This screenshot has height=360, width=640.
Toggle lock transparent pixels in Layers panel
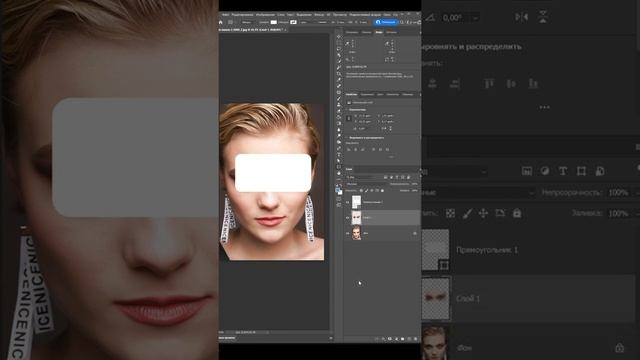[x=361, y=191]
